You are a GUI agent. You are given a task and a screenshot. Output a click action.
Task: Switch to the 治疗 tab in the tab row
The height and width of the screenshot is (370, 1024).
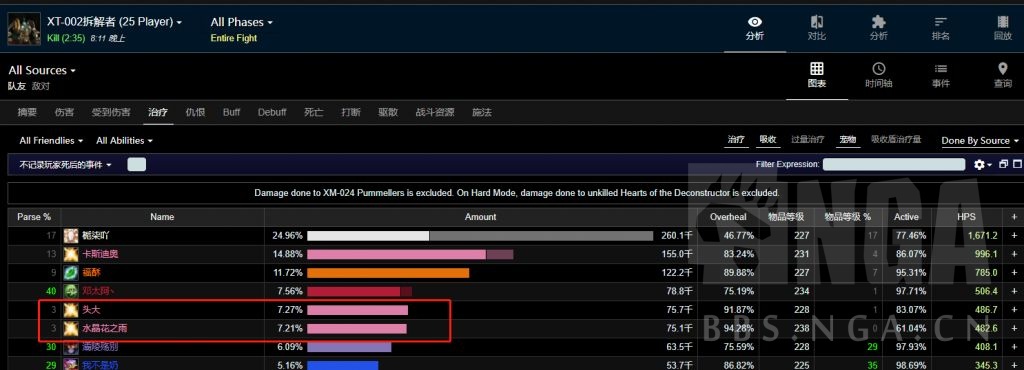point(158,112)
